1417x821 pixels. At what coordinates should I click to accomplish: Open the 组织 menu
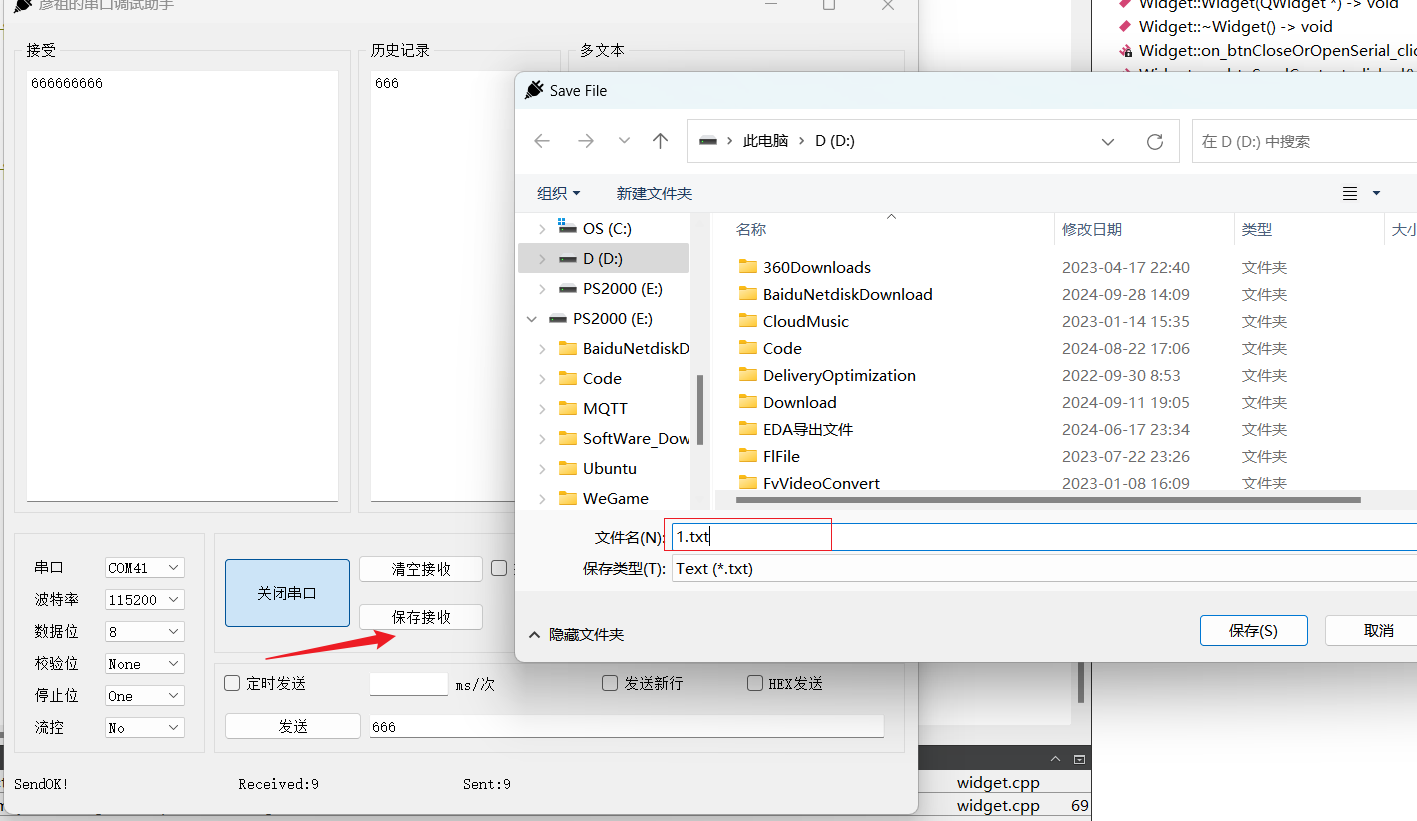click(x=558, y=193)
